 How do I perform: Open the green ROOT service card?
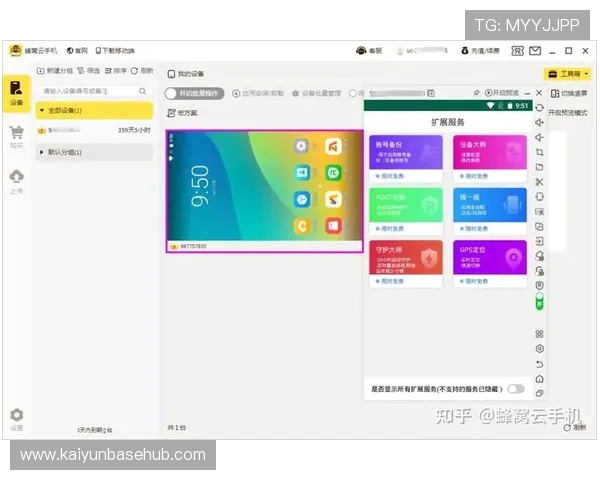[406, 211]
